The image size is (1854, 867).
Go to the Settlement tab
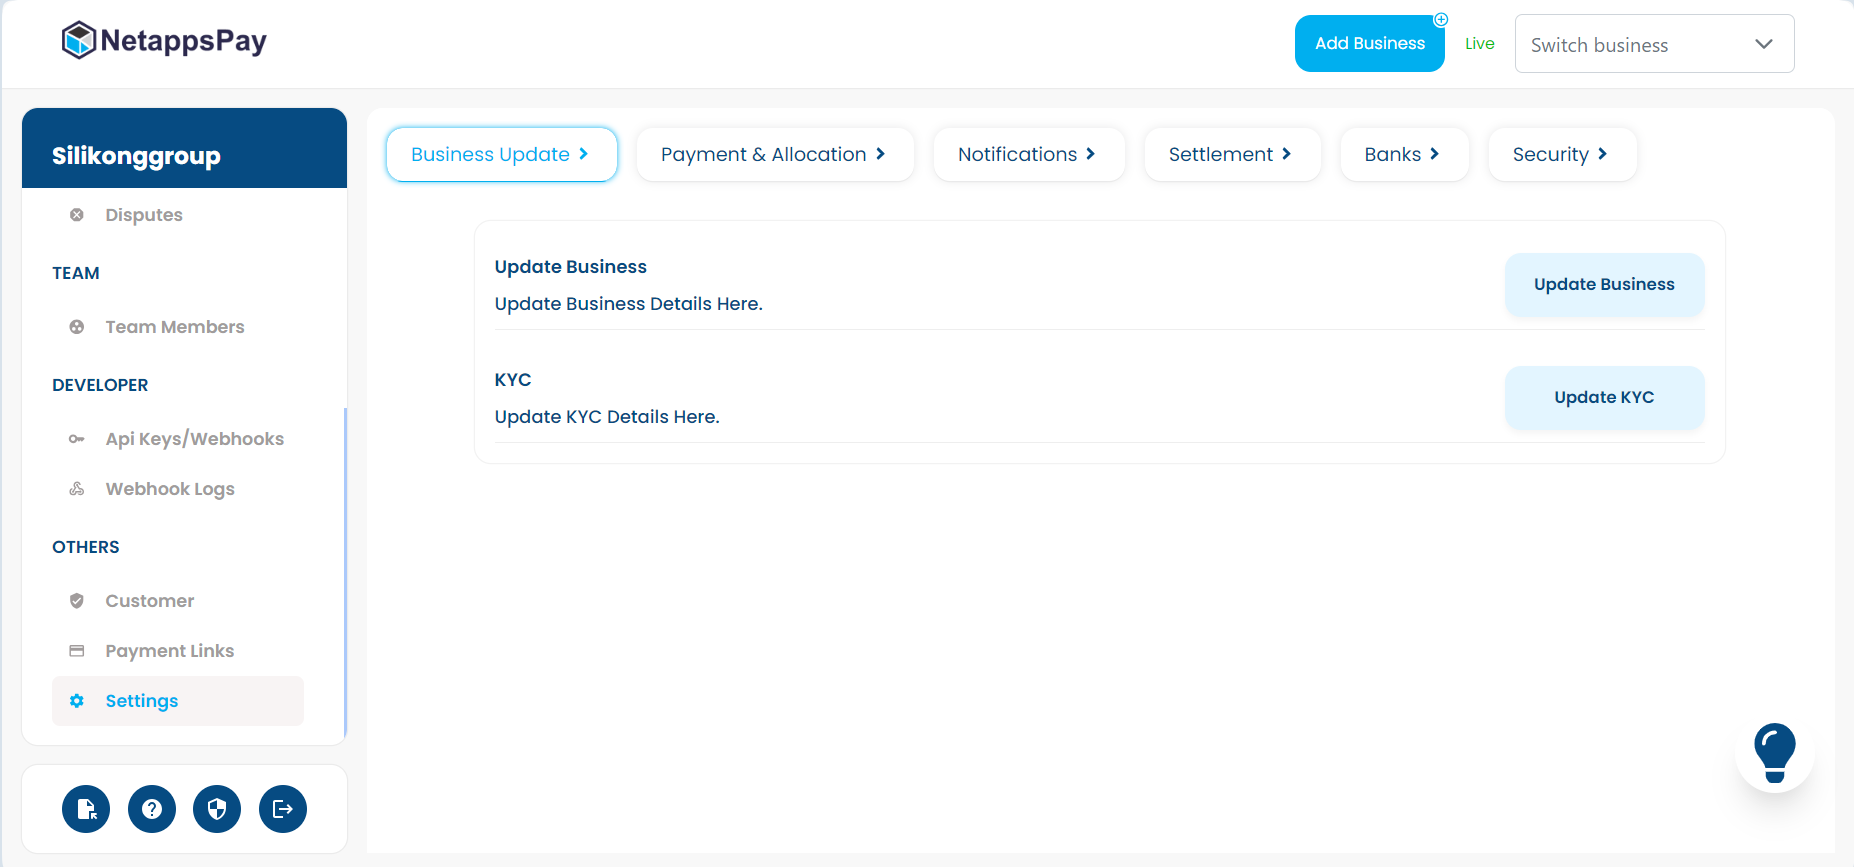[1232, 154]
